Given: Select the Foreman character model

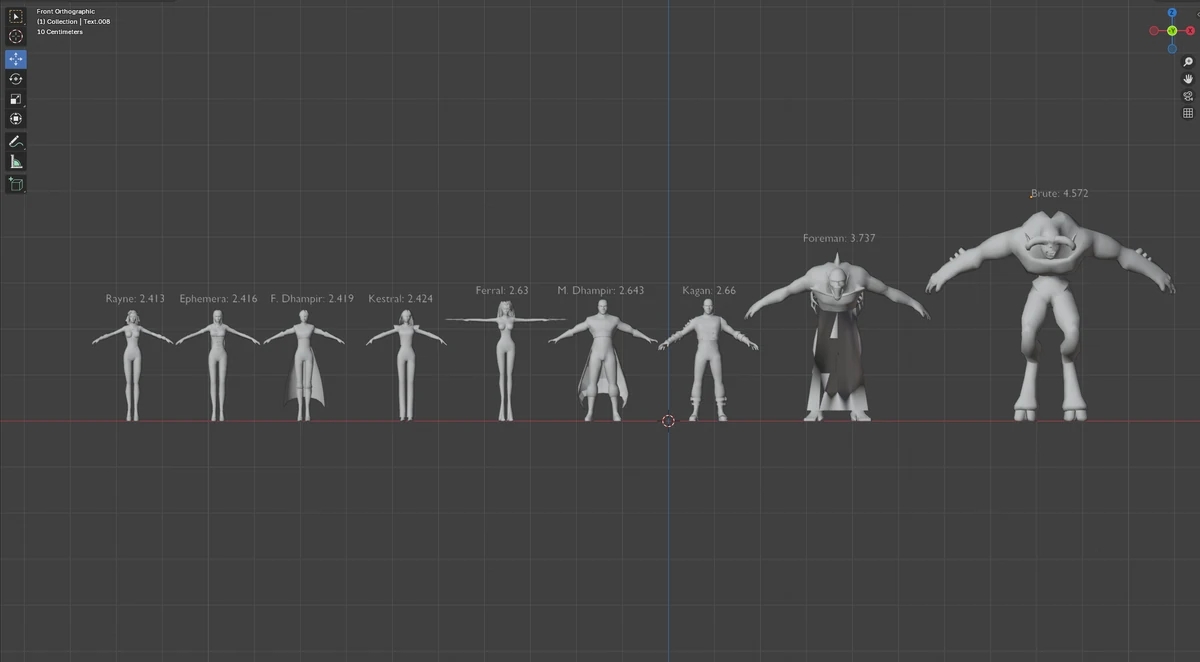Looking at the screenshot, I should pyautogui.click(x=837, y=340).
